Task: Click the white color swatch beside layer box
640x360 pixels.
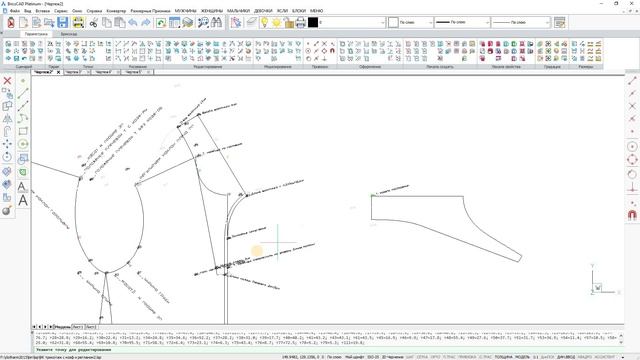Action: pos(393,22)
